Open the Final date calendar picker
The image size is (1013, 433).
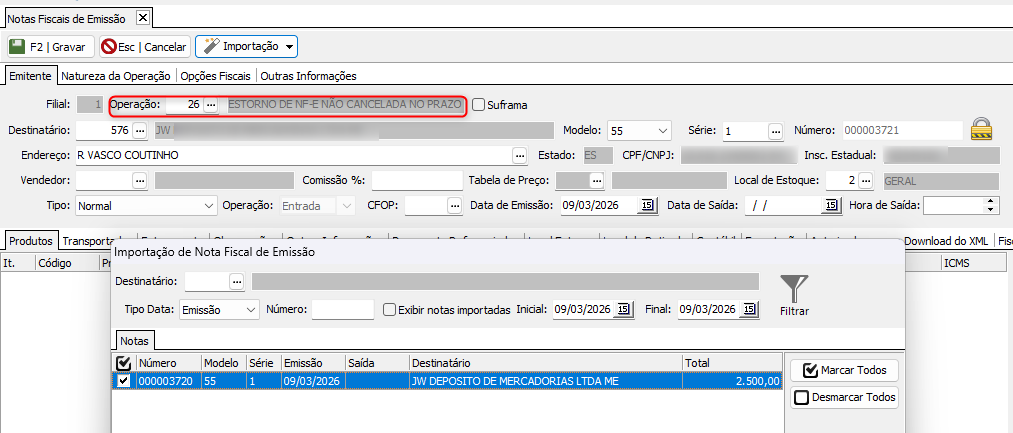point(746,310)
